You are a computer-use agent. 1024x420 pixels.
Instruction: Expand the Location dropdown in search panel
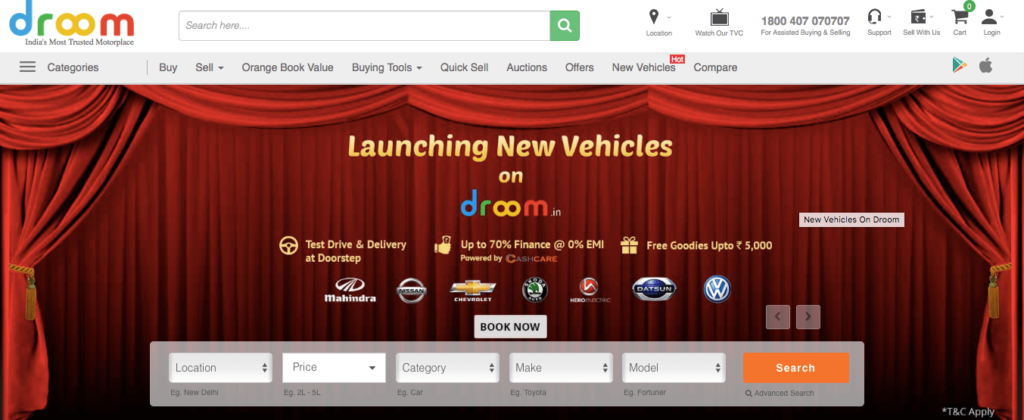(x=221, y=368)
